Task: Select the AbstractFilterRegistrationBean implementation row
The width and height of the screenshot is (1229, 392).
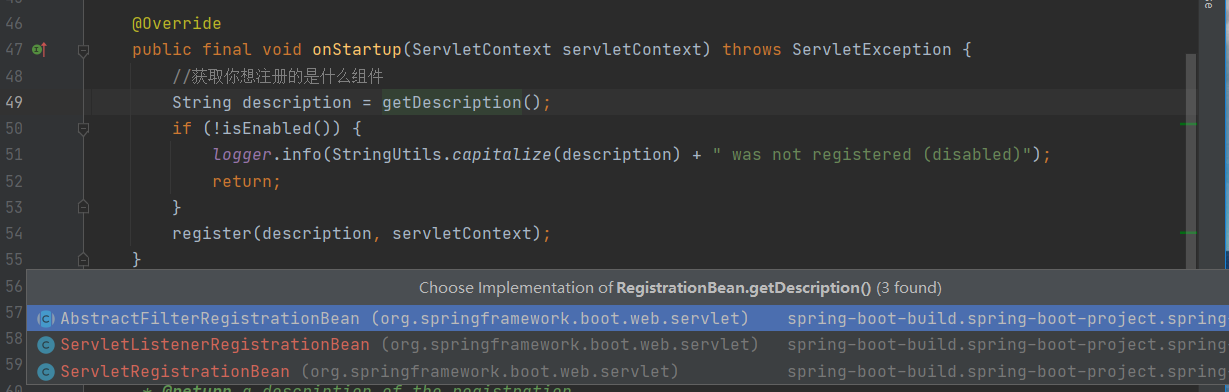Action: pyautogui.click(x=628, y=319)
